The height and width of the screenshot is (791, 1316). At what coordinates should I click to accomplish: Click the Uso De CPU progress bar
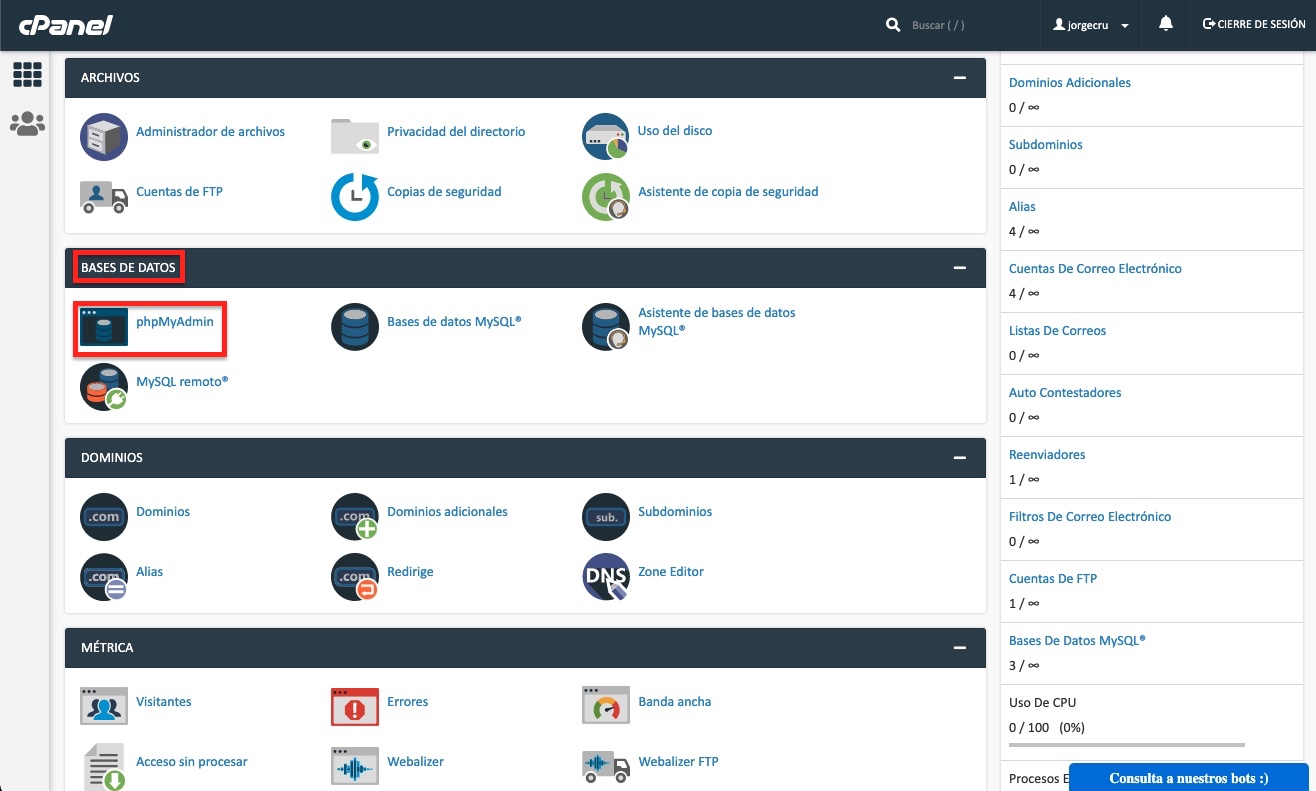tap(1125, 744)
